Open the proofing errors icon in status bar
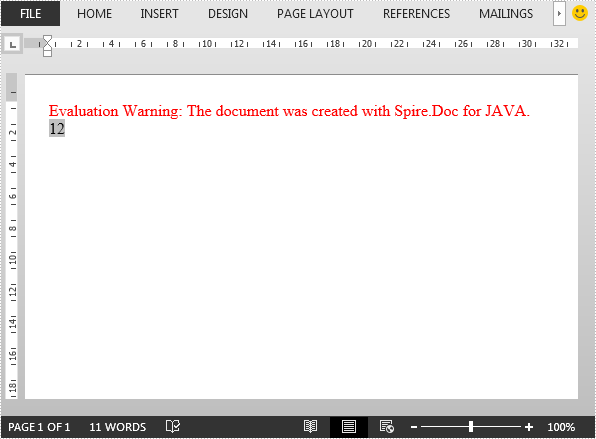This screenshot has width=596, height=439. click(173, 426)
